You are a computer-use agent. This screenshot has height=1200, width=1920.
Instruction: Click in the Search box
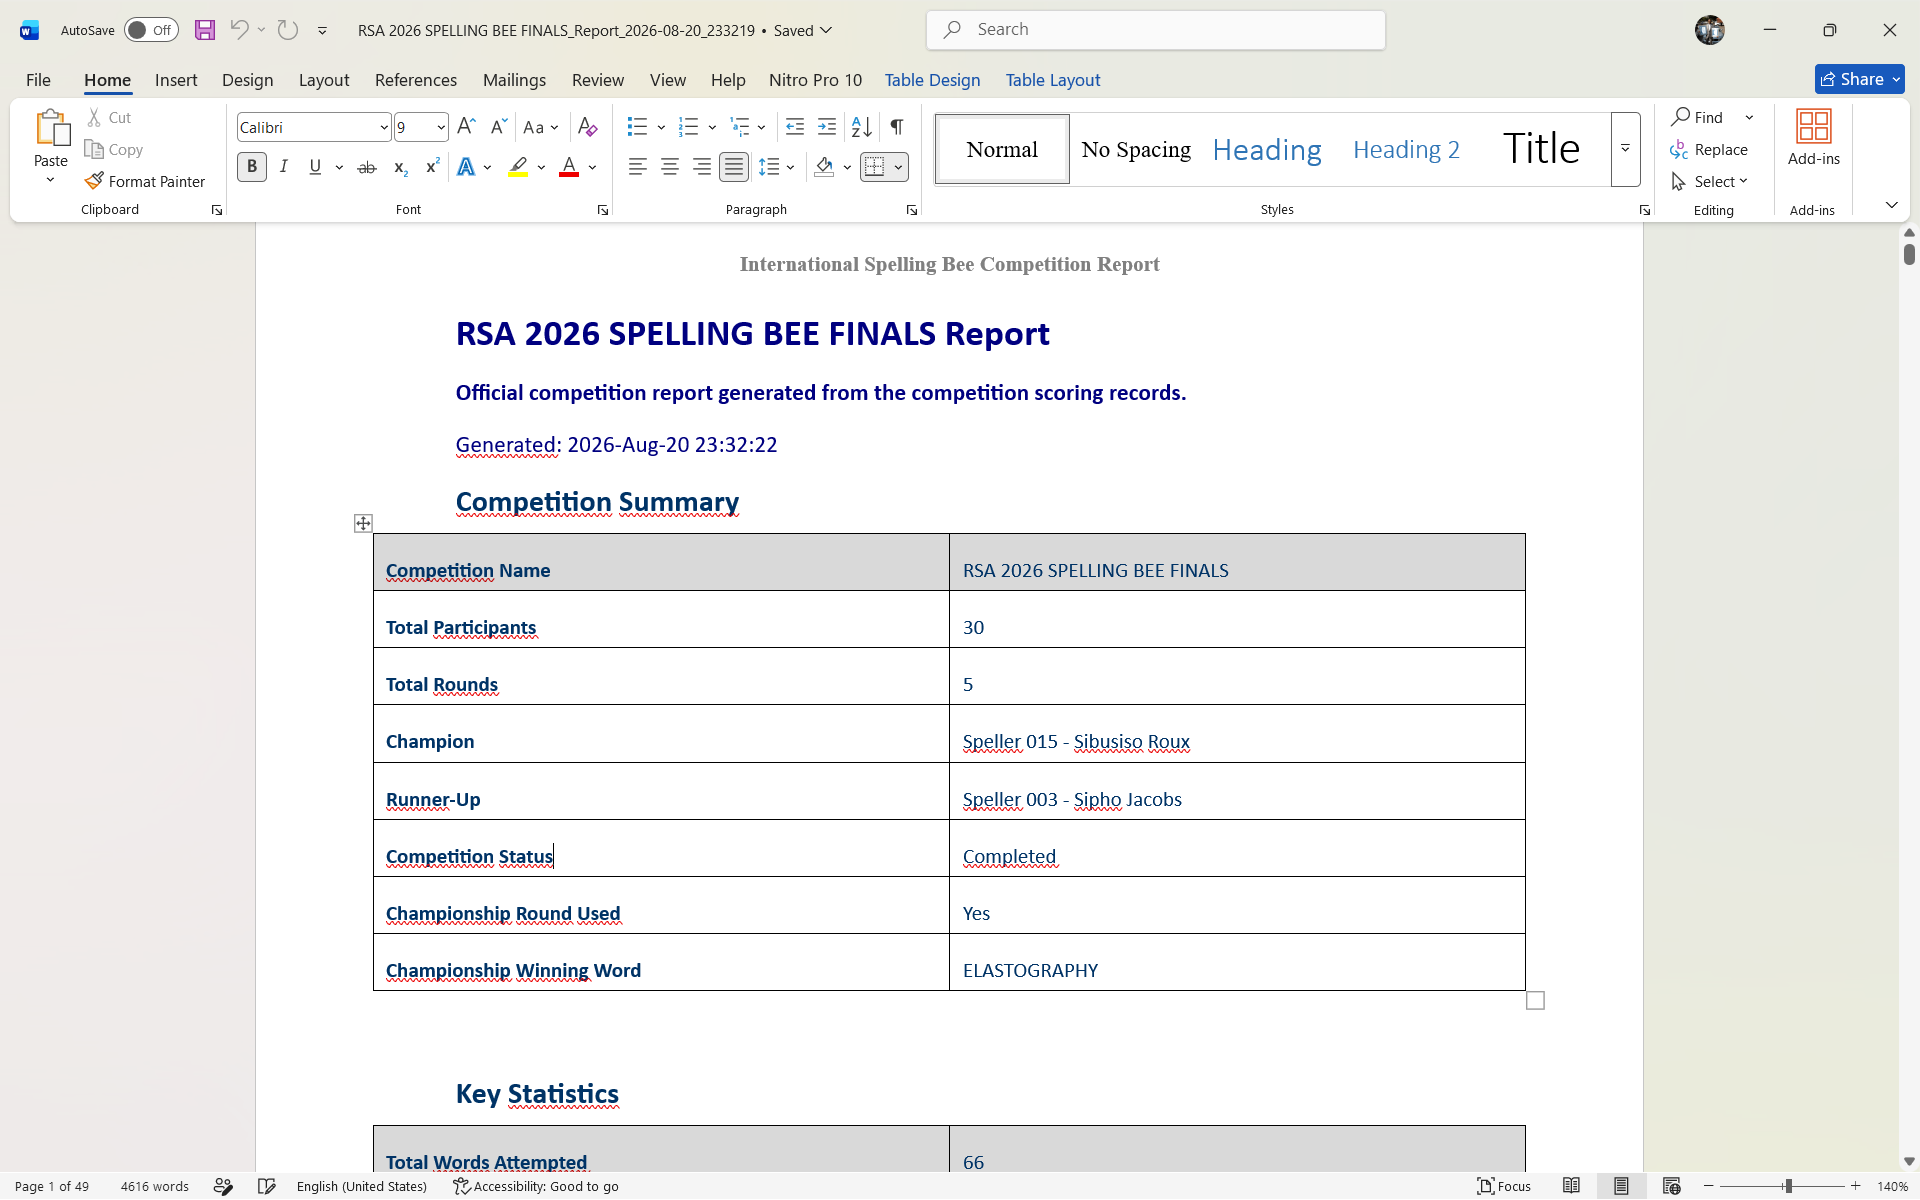[1156, 30]
